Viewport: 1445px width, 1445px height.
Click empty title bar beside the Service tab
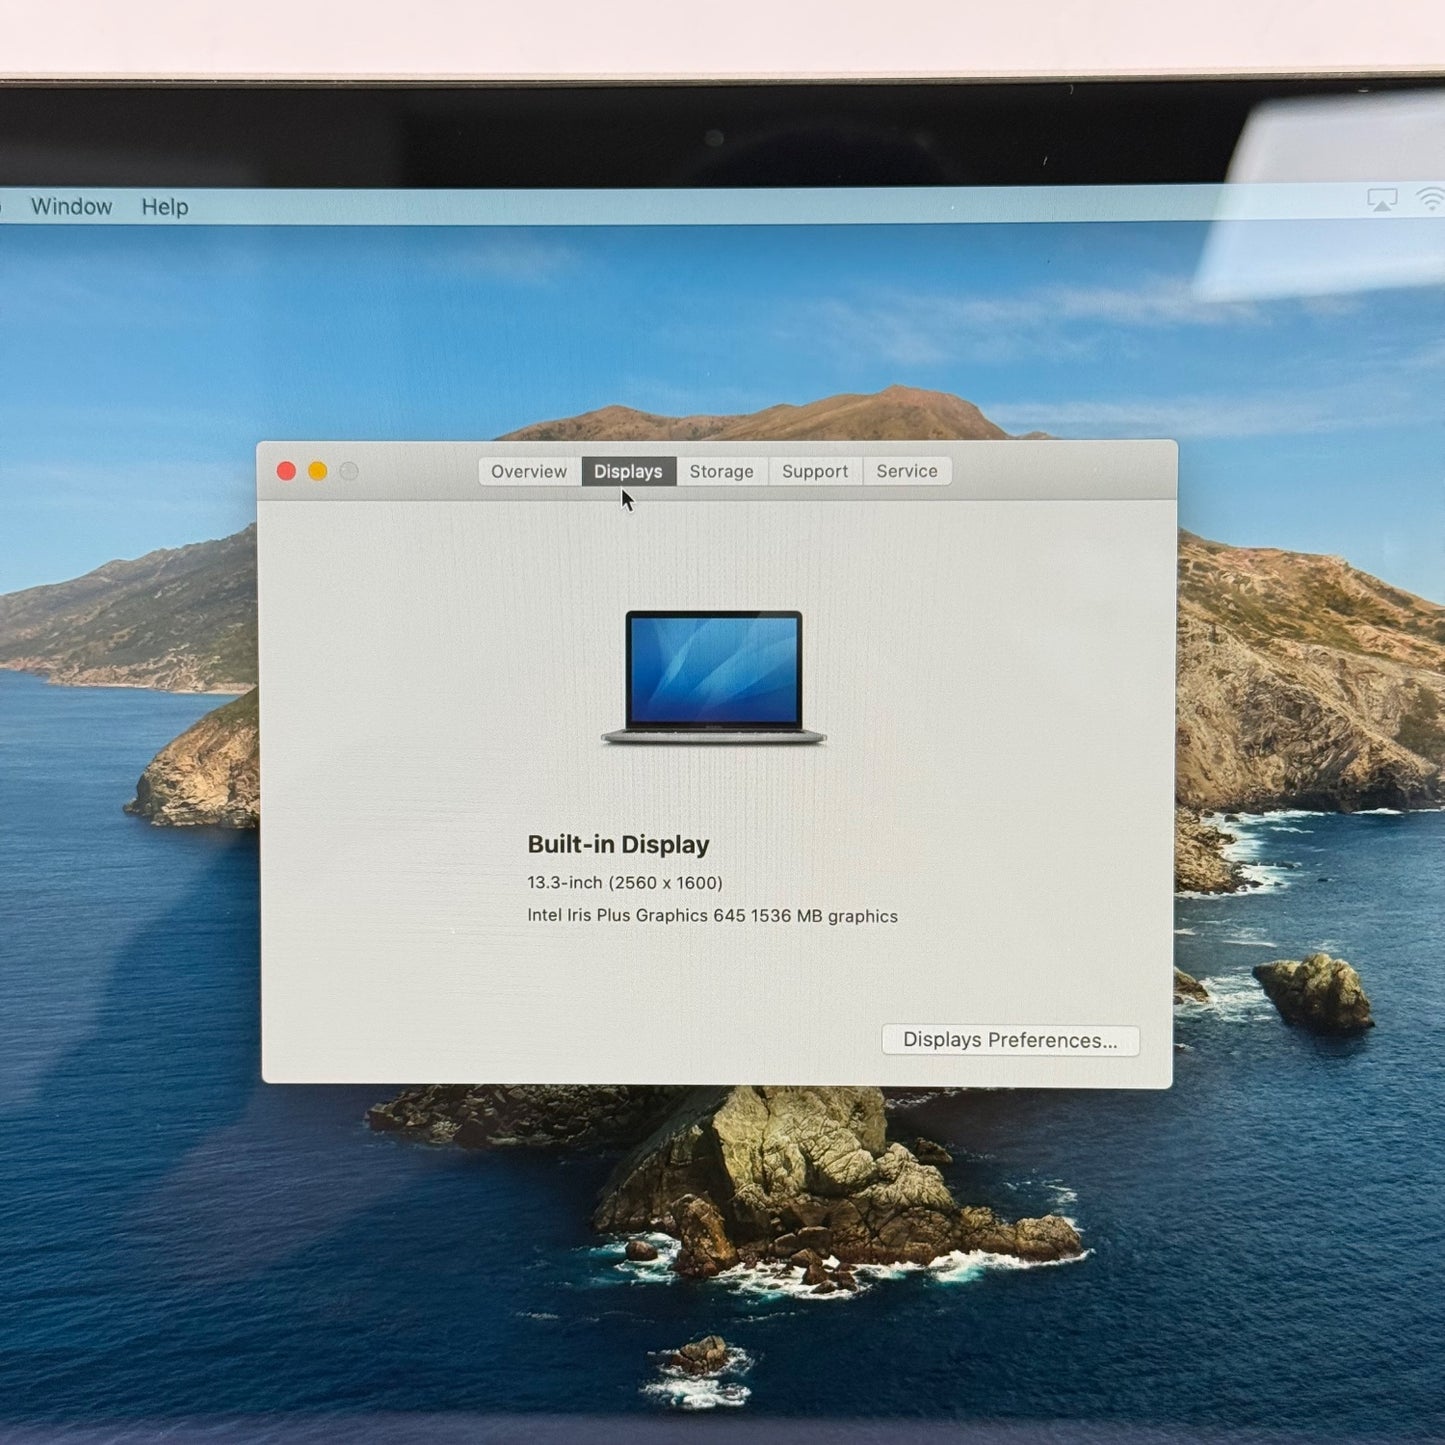(1060, 471)
